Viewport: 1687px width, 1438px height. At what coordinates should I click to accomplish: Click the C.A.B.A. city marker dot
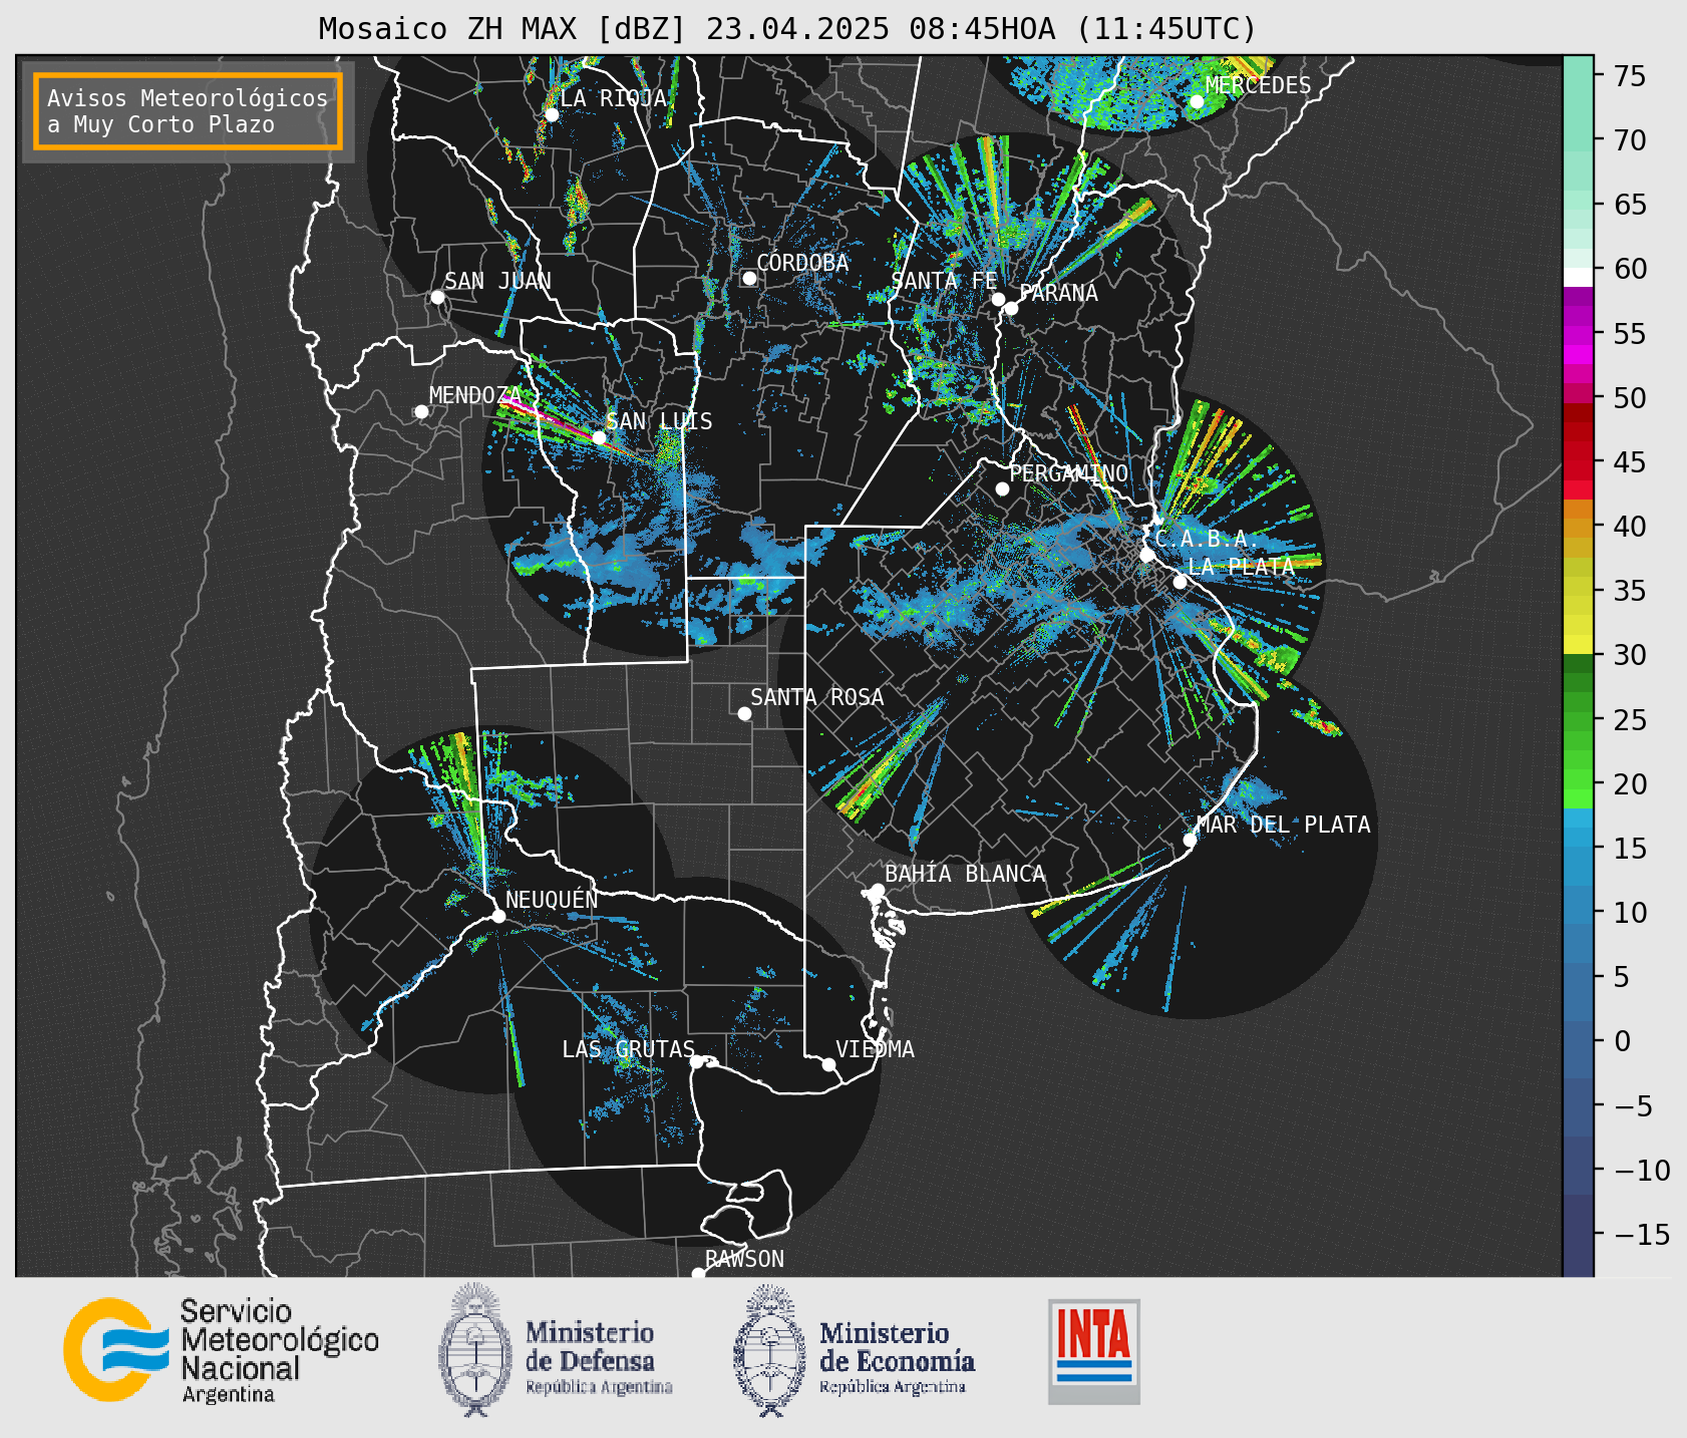coord(1147,554)
